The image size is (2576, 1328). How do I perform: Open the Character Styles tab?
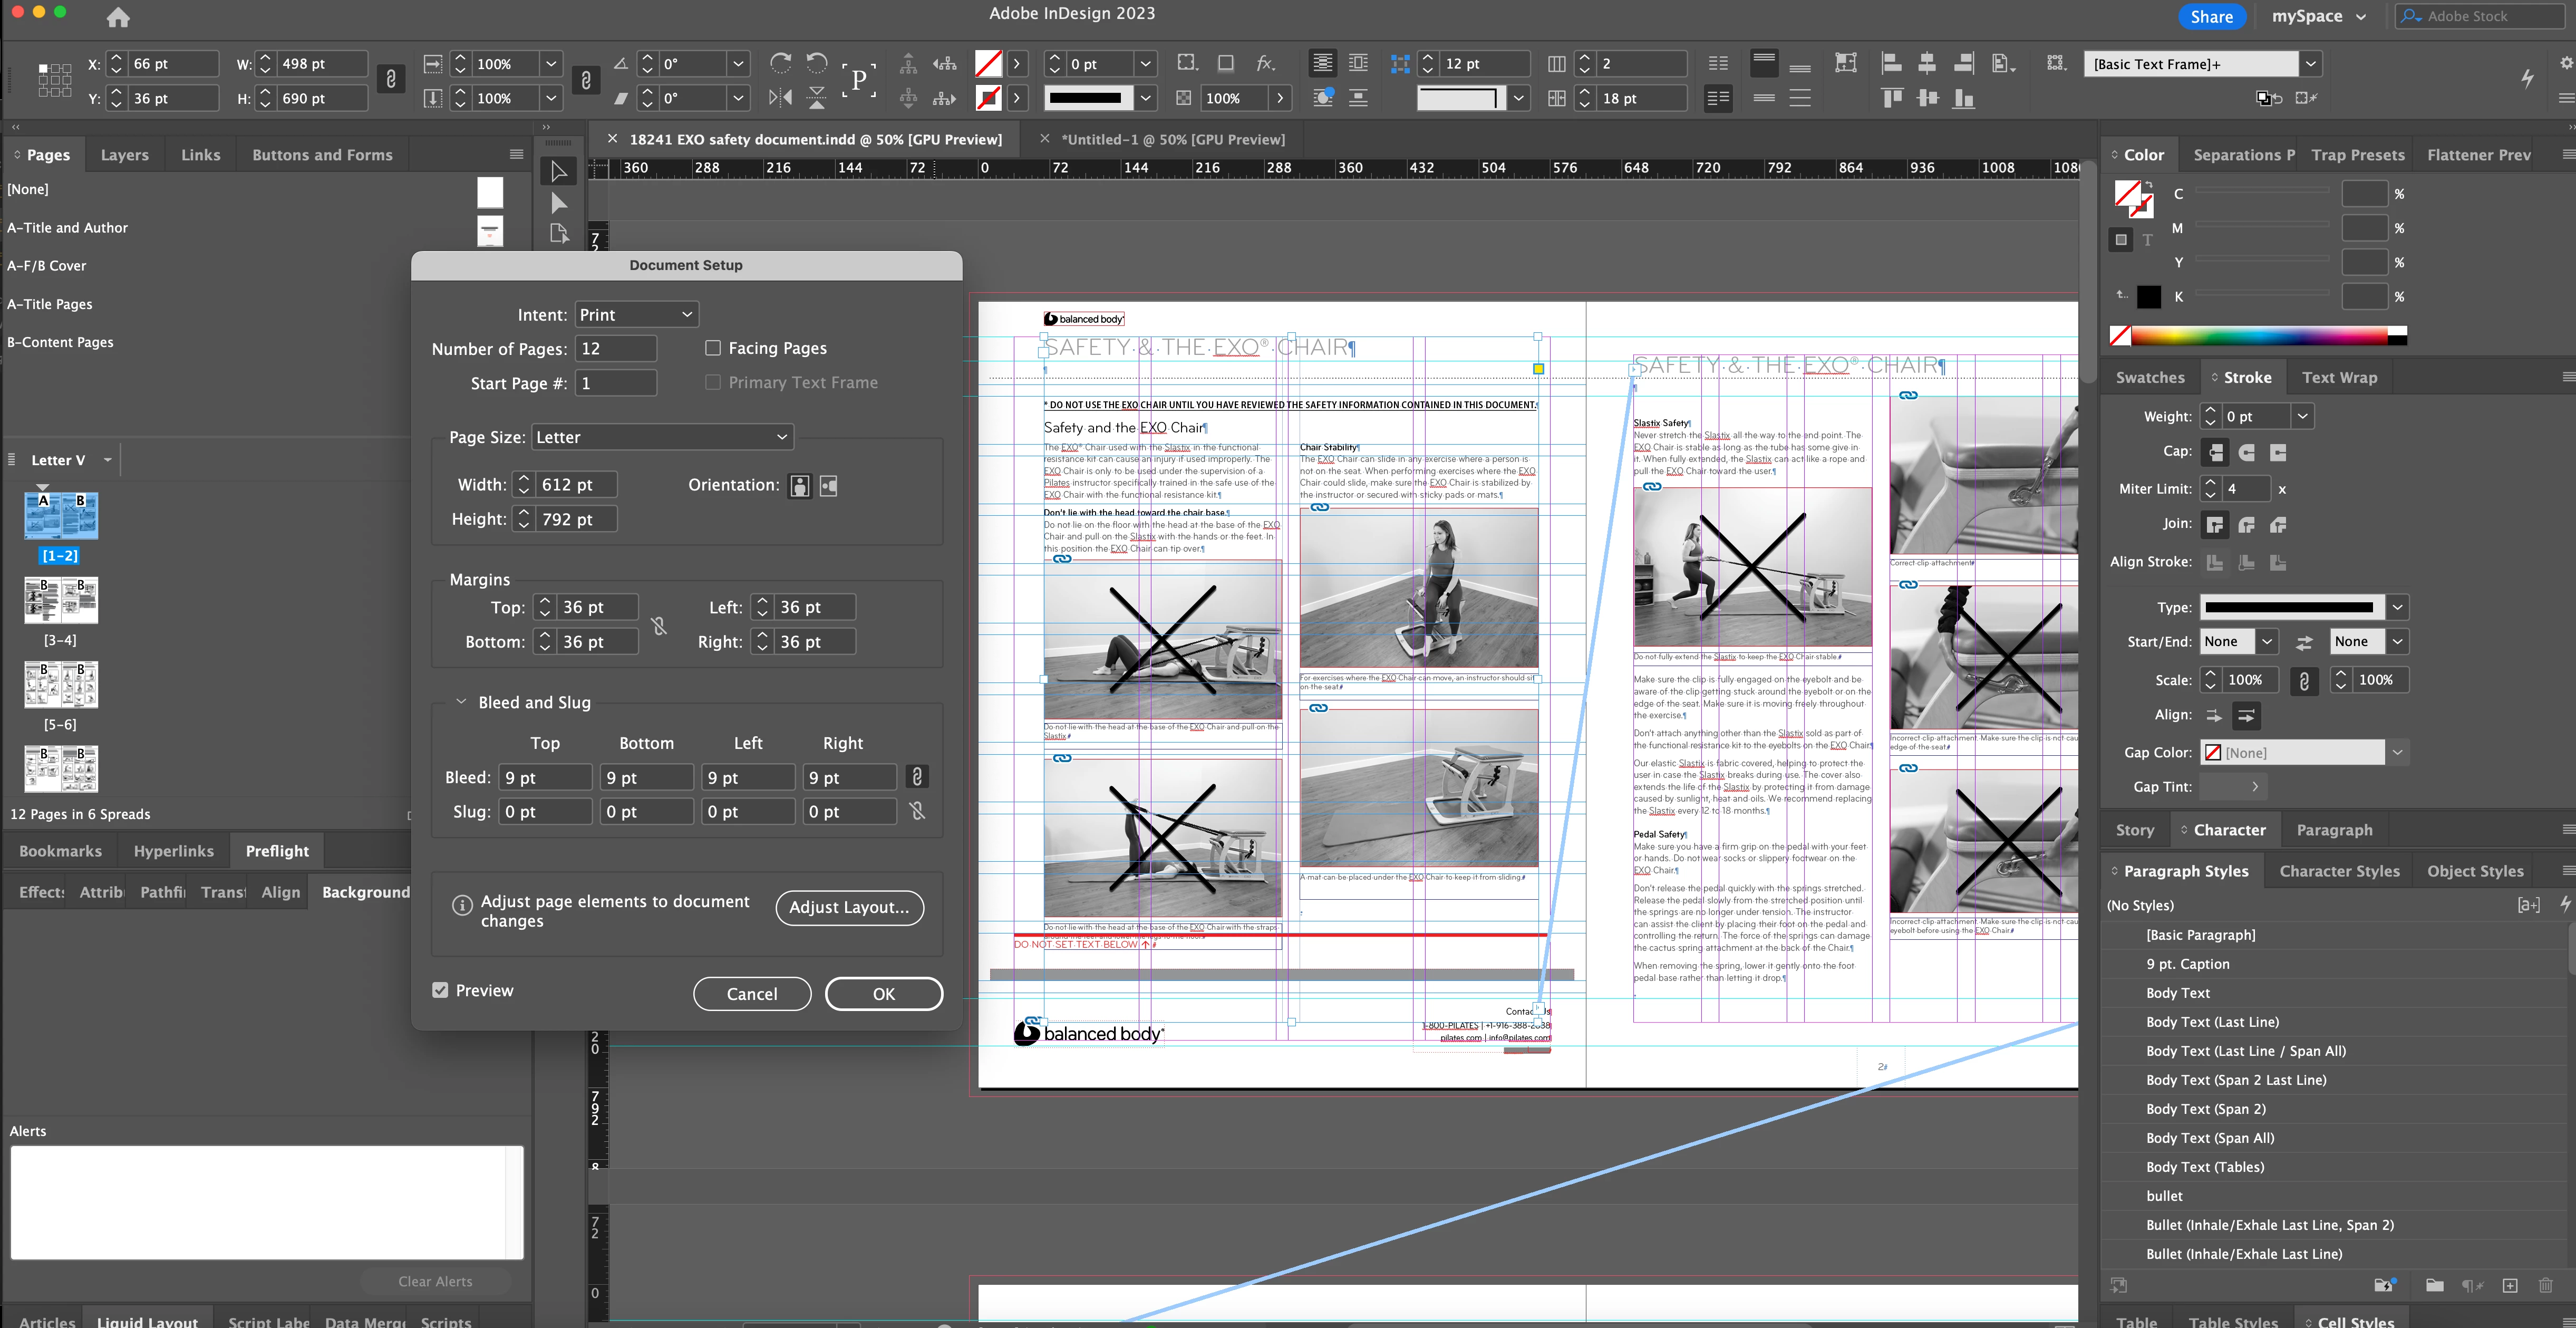pos(2338,871)
